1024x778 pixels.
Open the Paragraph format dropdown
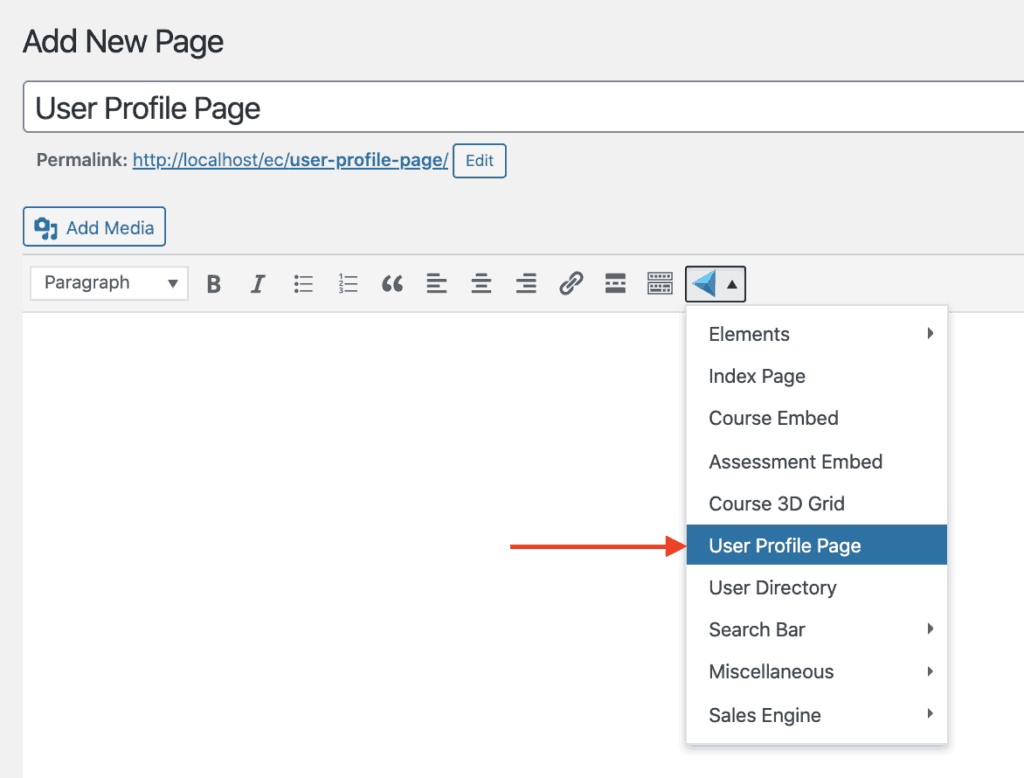(x=110, y=283)
